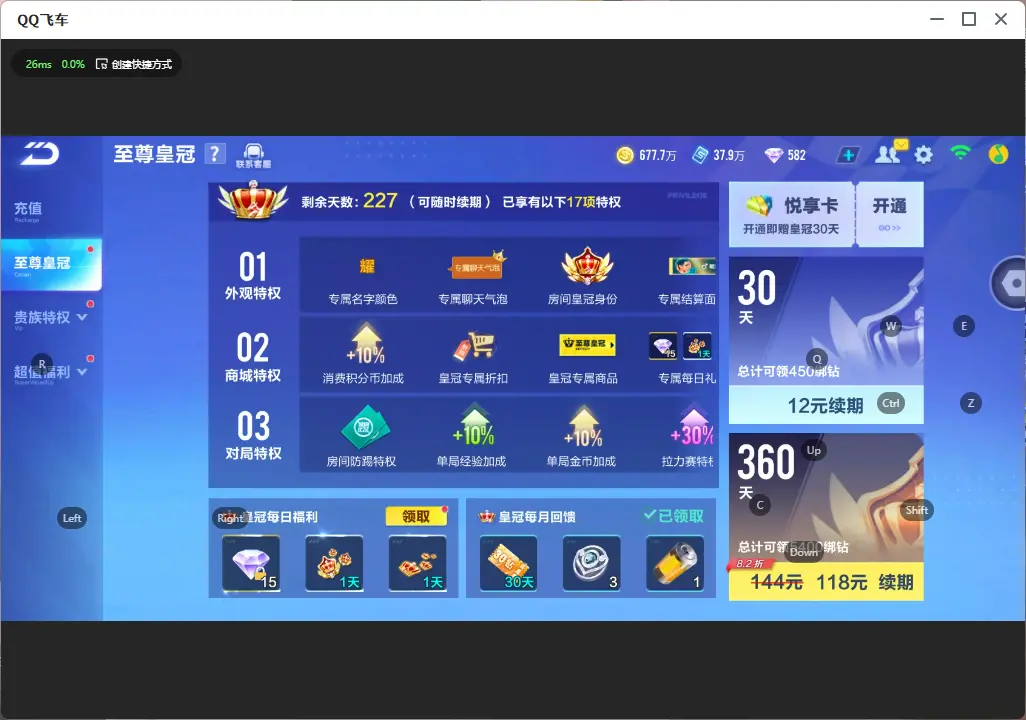Image resolution: width=1026 pixels, height=720 pixels.
Task: Renew 30 days with 12元续期
Action: tap(826, 405)
